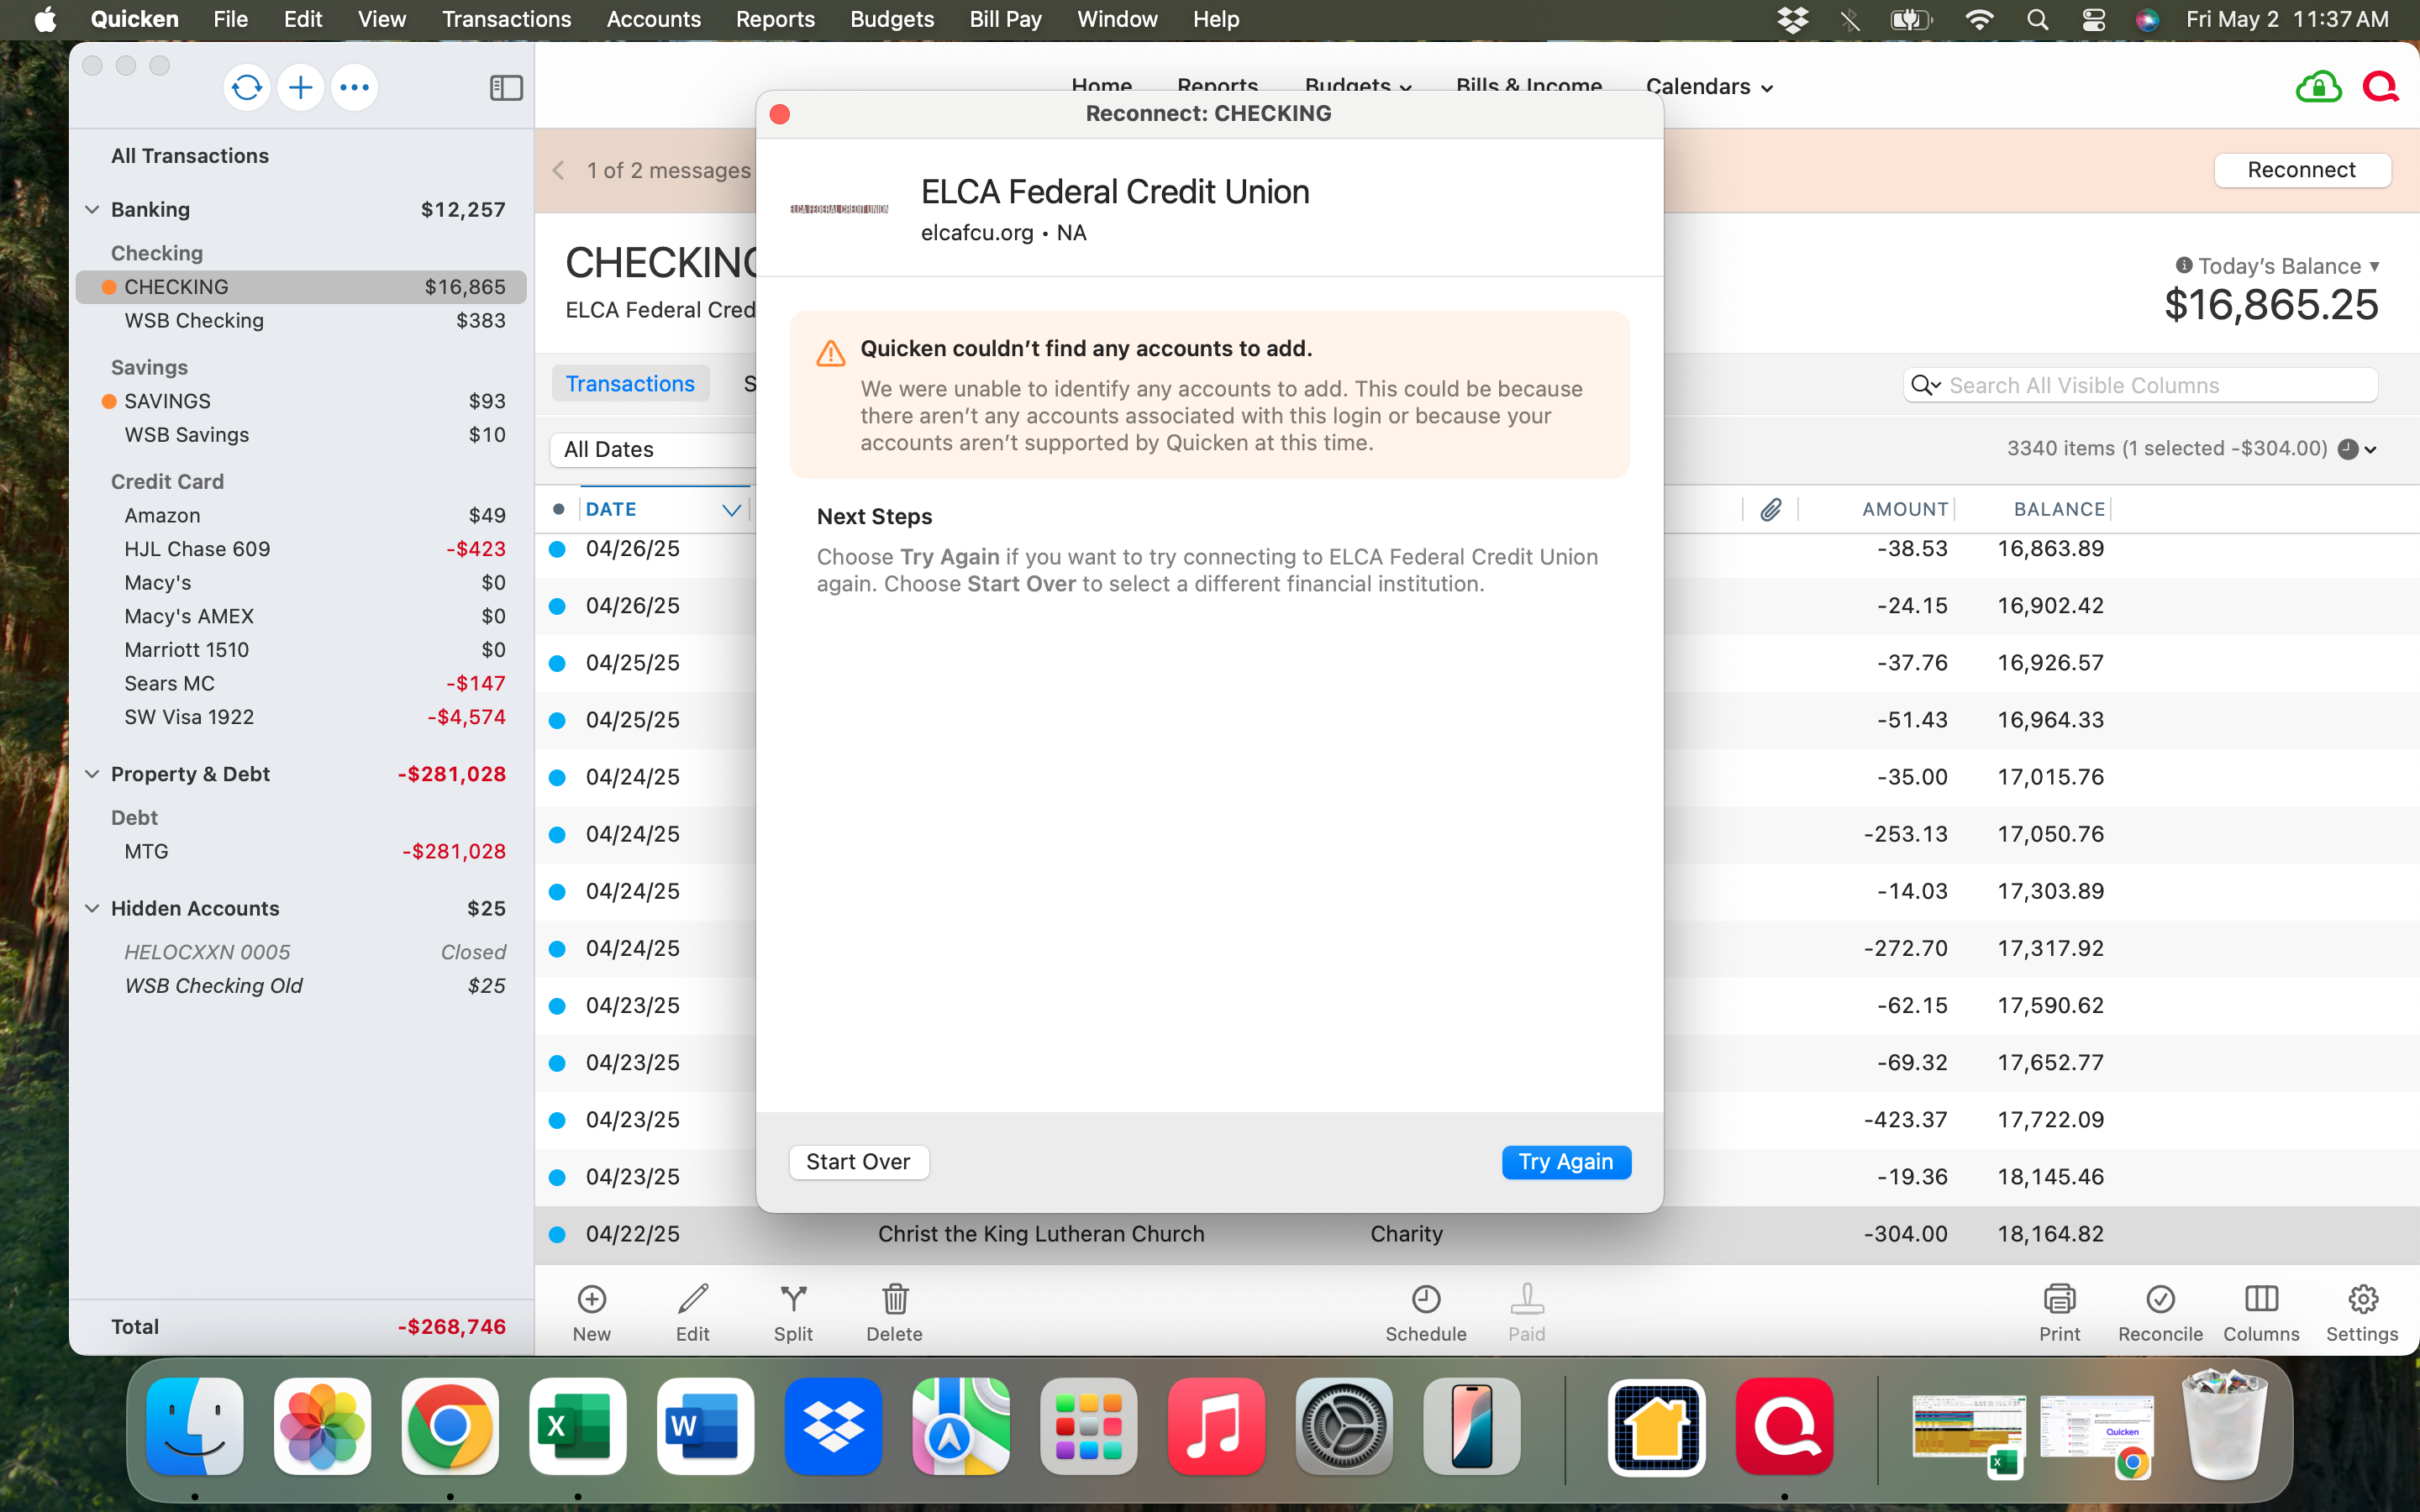The height and width of the screenshot is (1512, 2420).
Task: Click the Delete trash icon
Action: pos(895,1299)
